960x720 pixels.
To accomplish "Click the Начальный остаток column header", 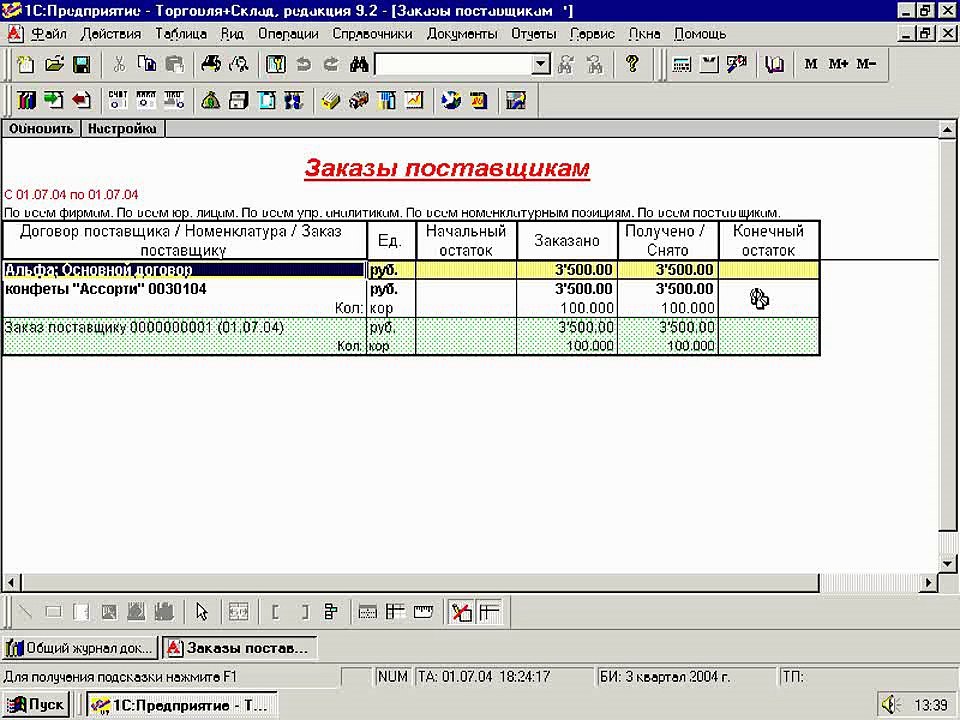I will (466, 241).
